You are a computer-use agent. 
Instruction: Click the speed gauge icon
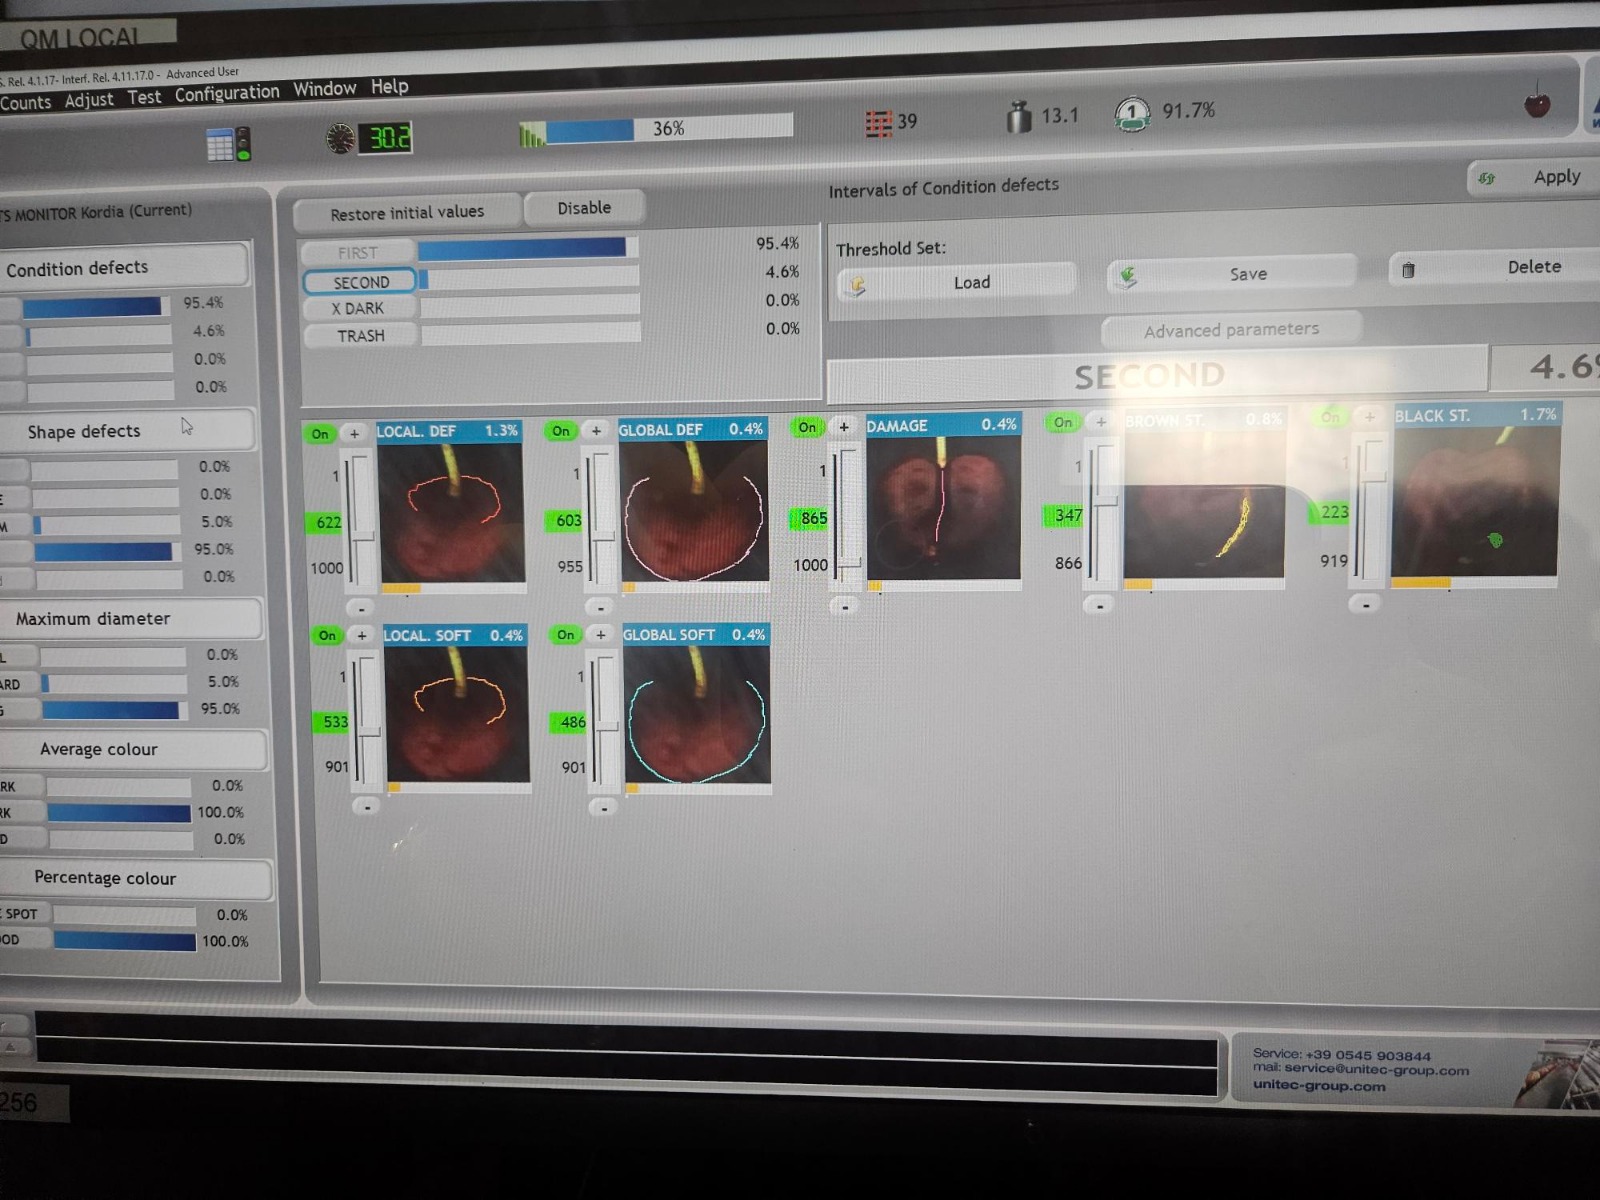340,138
